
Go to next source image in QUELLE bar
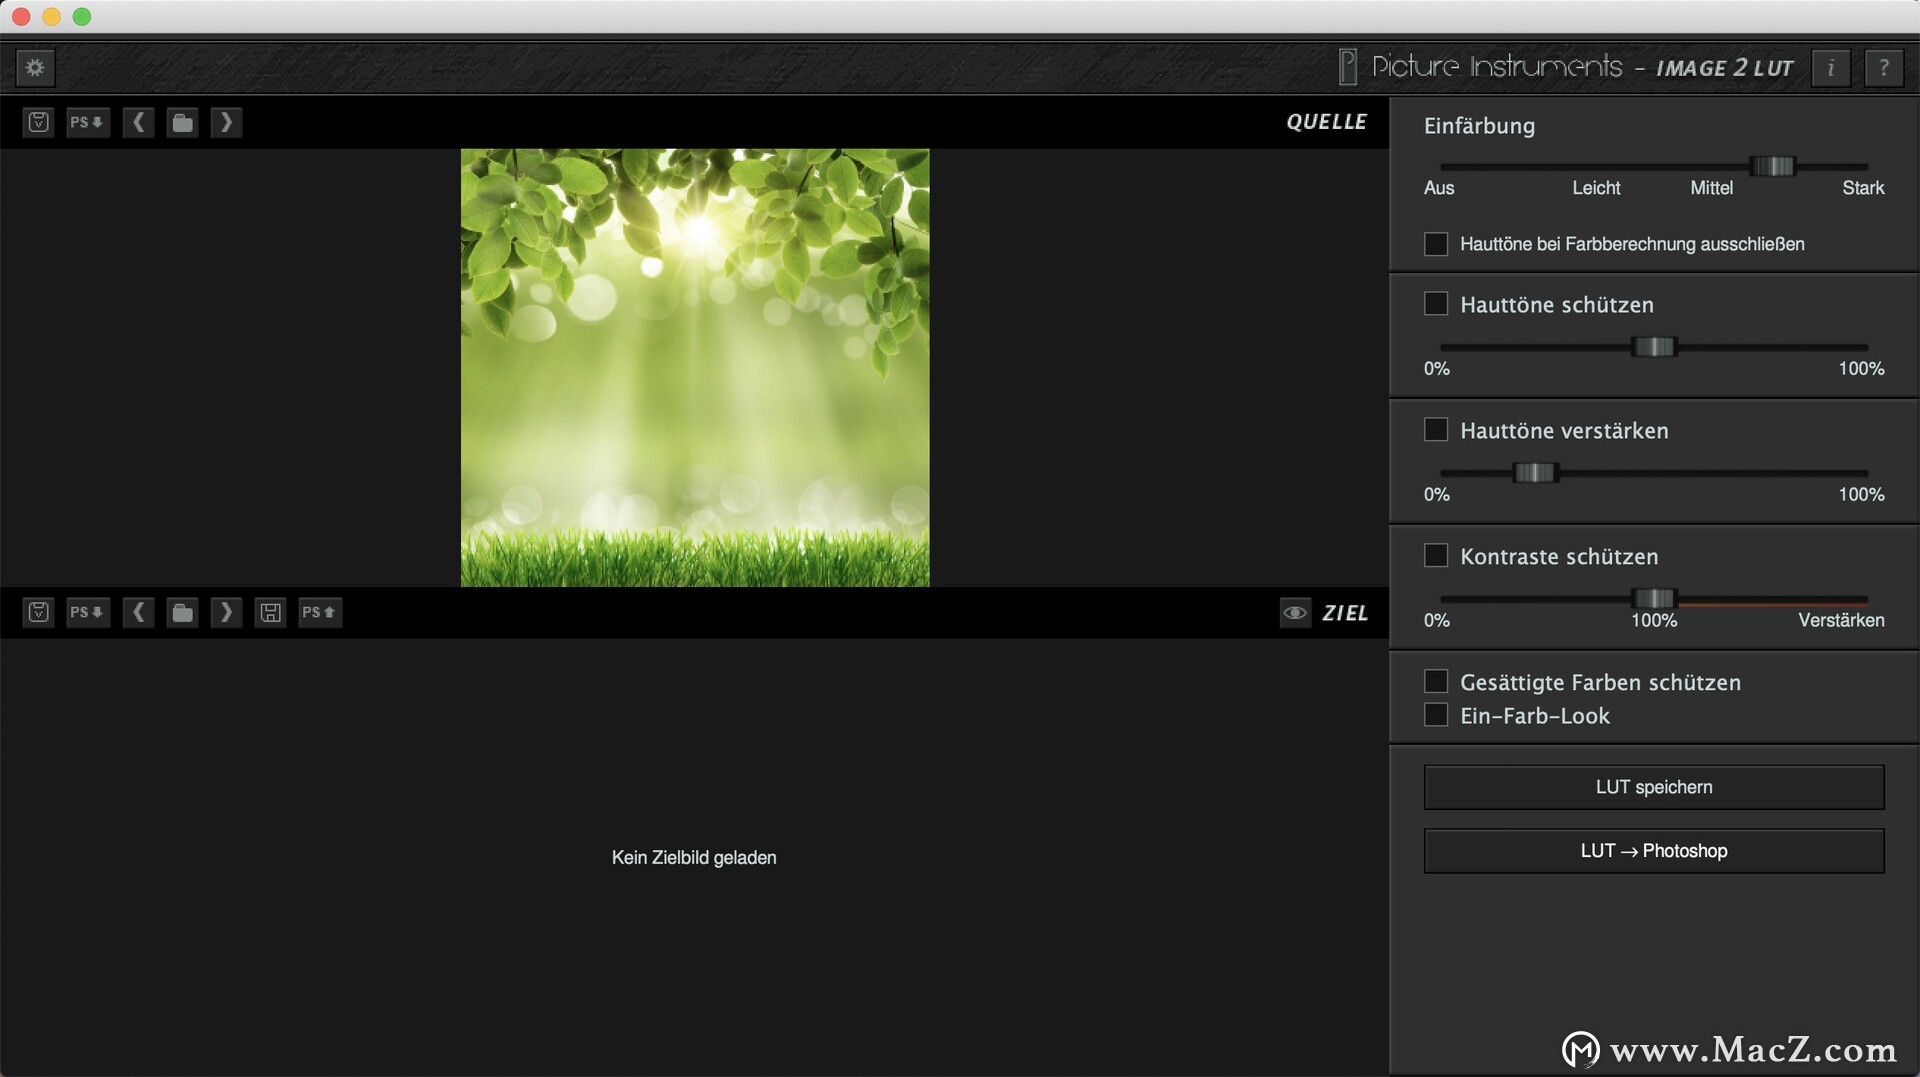pyautogui.click(x=226, y=122)
